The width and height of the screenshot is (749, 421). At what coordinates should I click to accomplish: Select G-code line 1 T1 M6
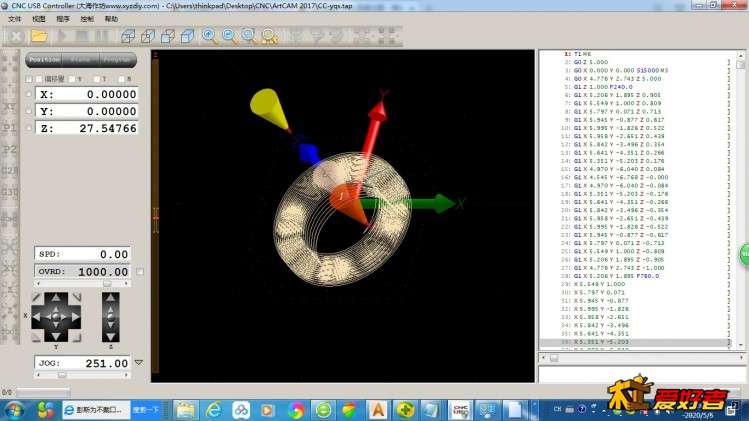click(x=582, y=54)
